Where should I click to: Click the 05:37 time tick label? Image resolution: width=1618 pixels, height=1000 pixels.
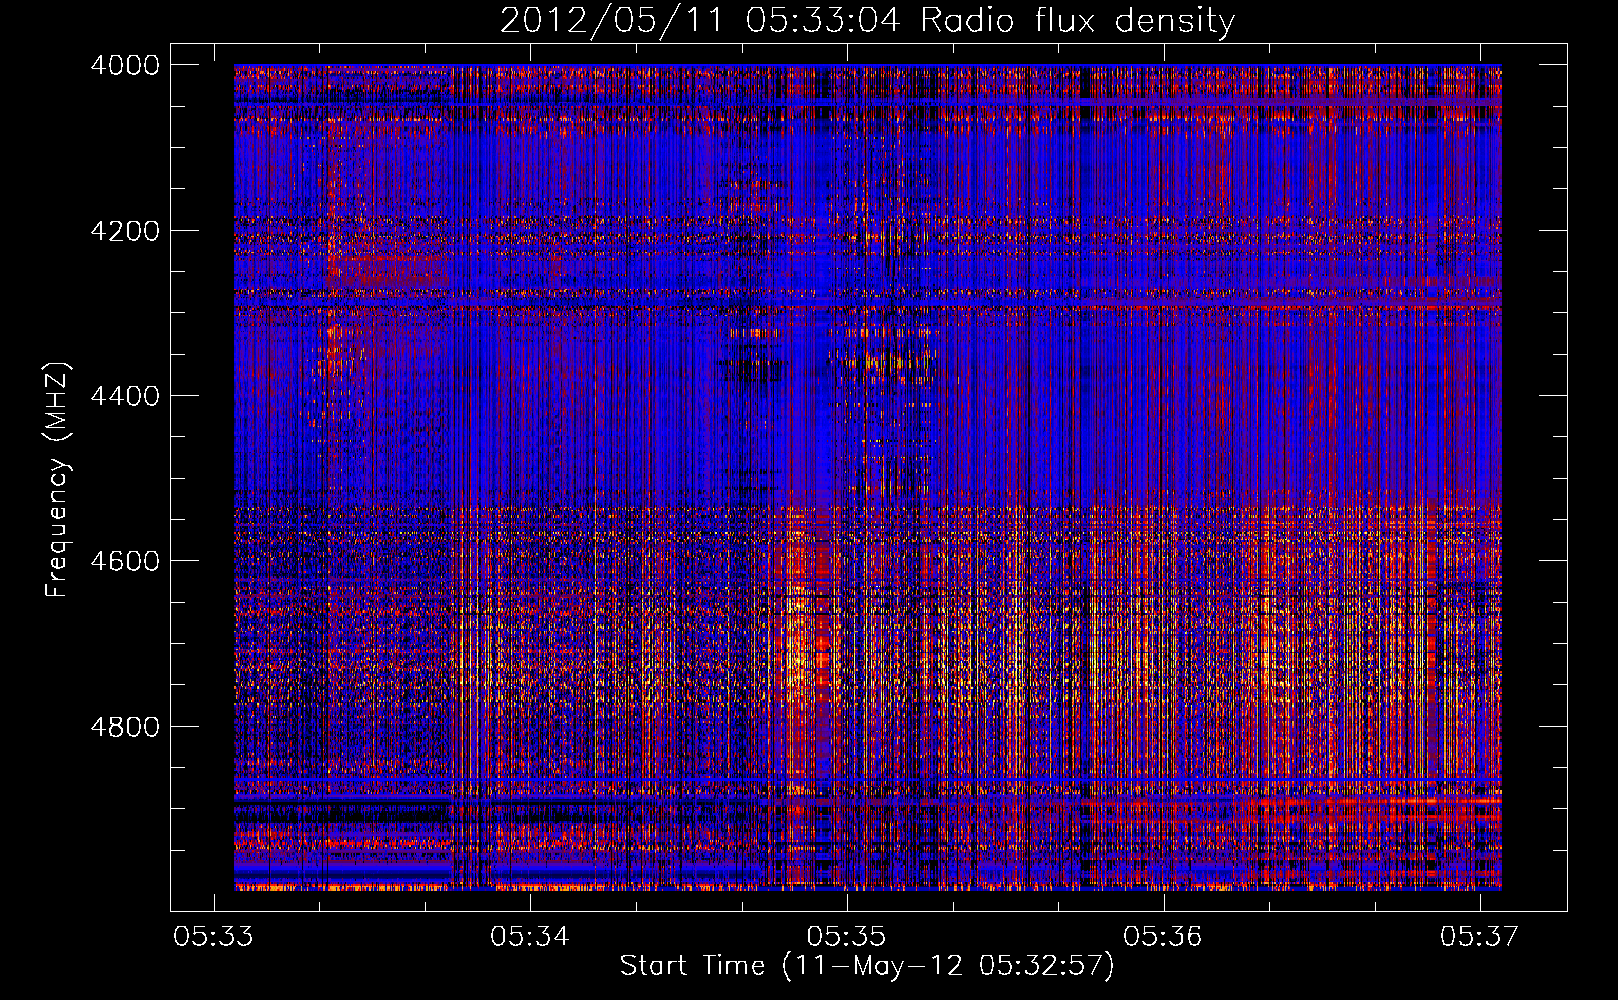pos(1480,937)
